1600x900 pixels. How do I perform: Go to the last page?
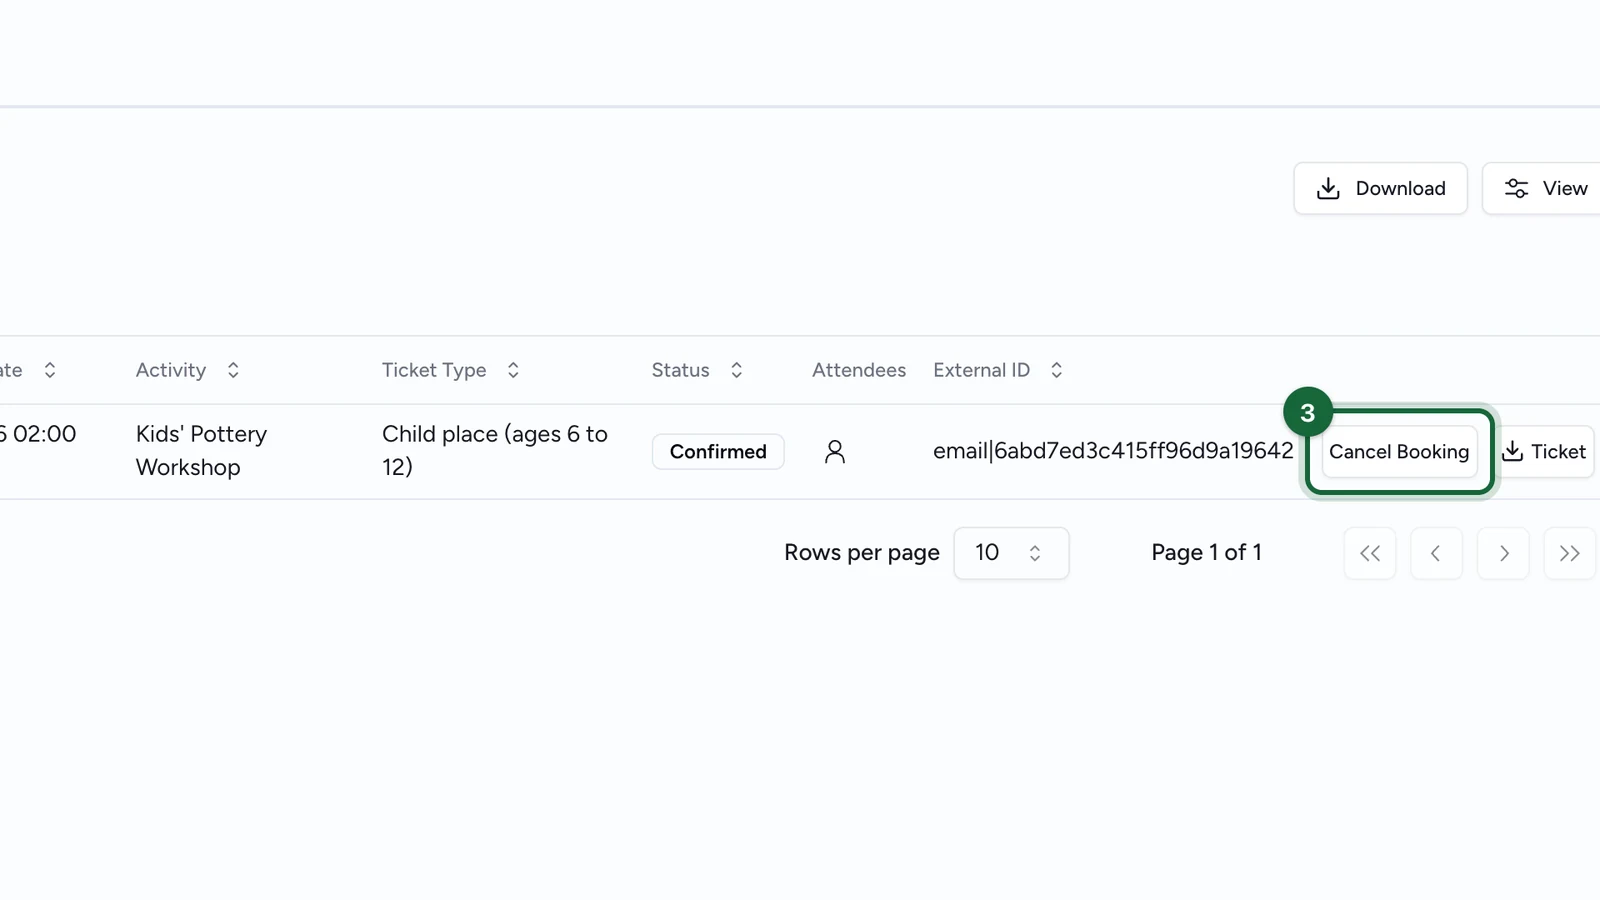[1570, 553]
